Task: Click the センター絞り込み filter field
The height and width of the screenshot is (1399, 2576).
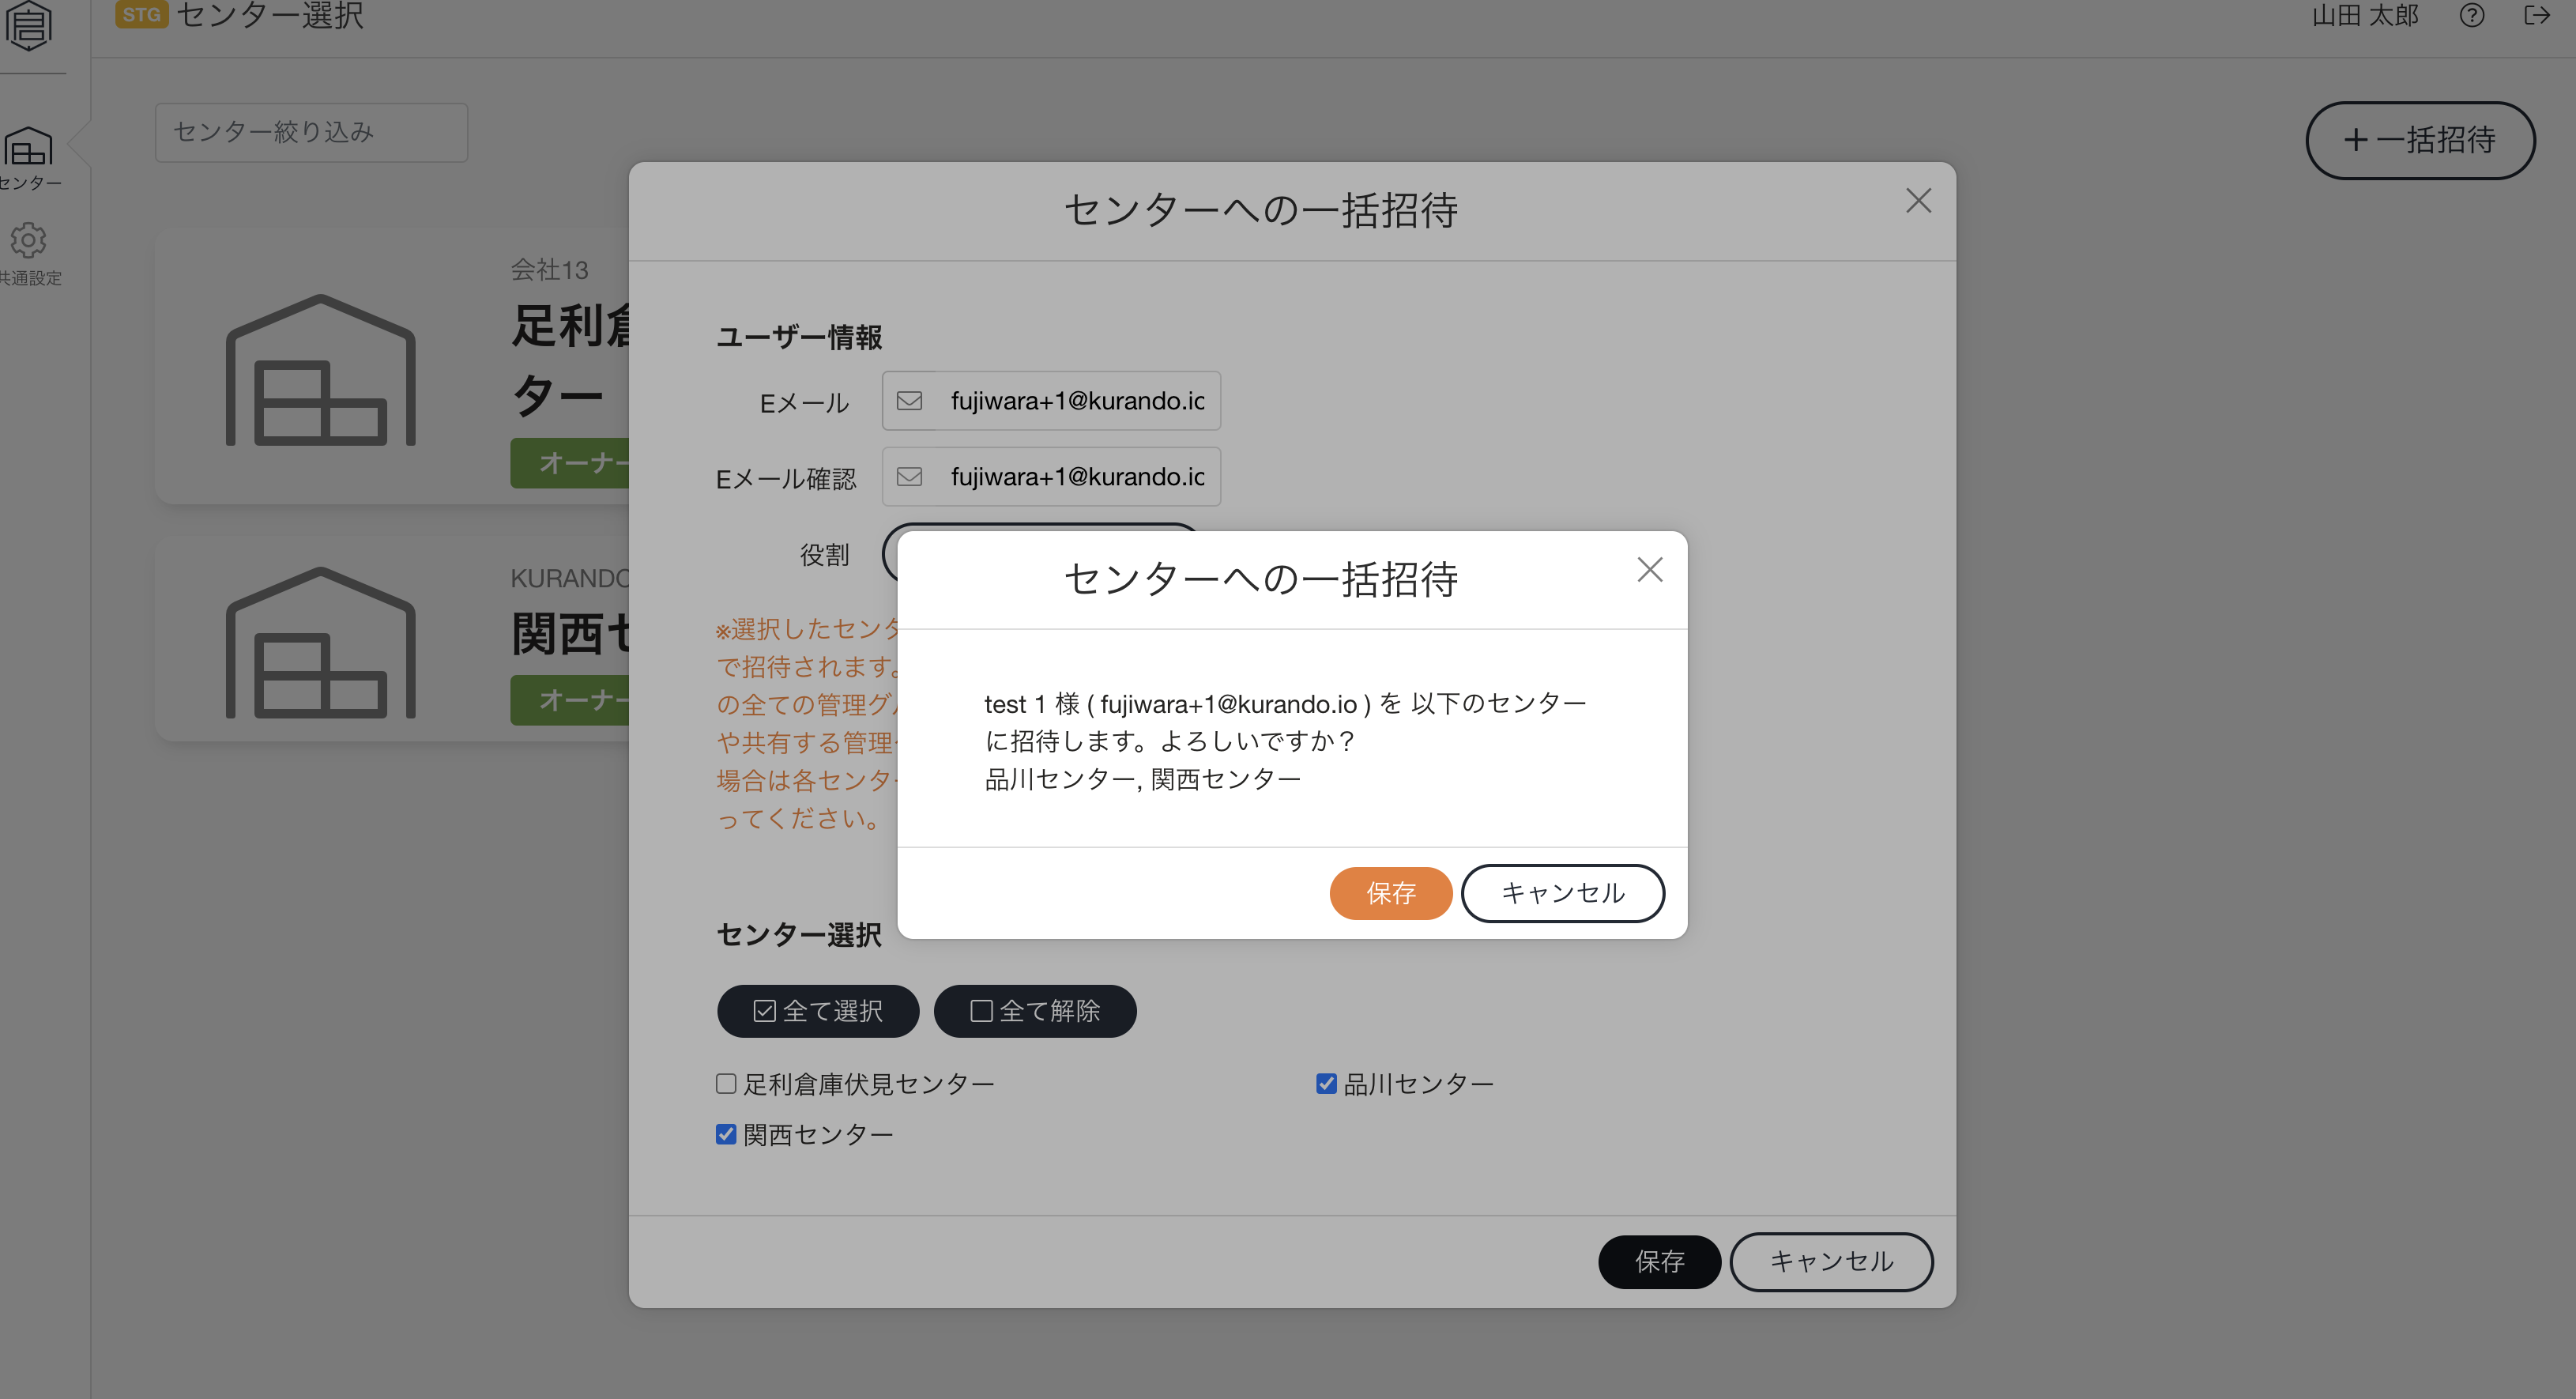Action: (311, 132)
